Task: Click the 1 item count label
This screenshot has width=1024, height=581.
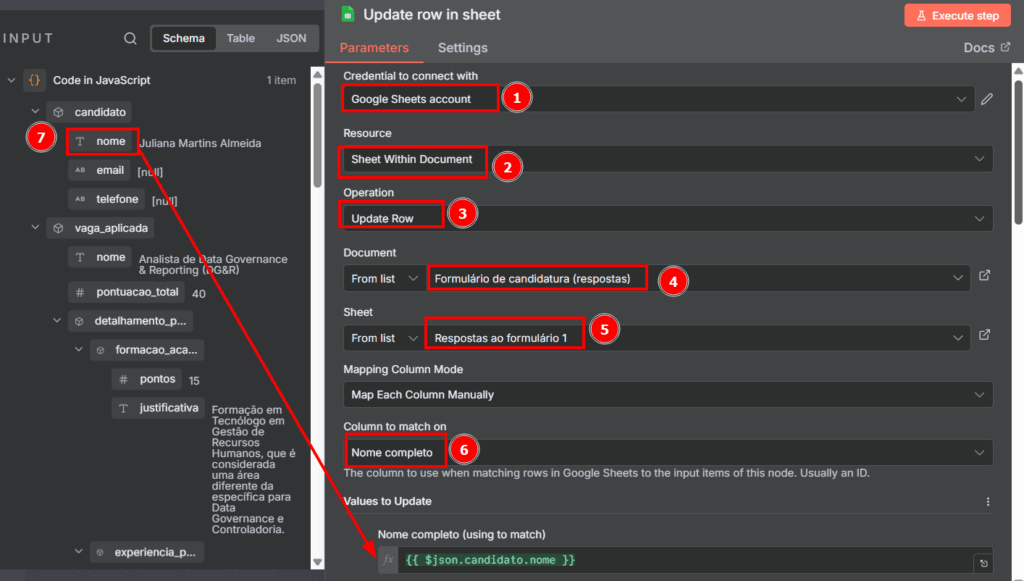Action: [x=281, y=80]
